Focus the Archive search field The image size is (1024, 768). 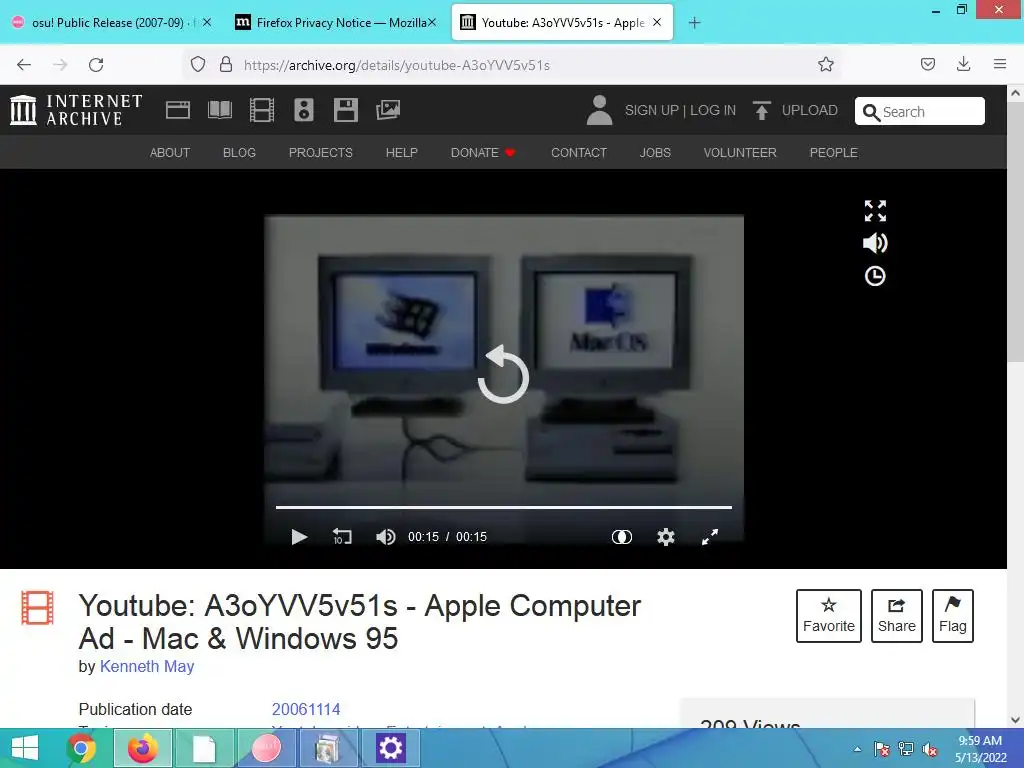tap(920, 111)
